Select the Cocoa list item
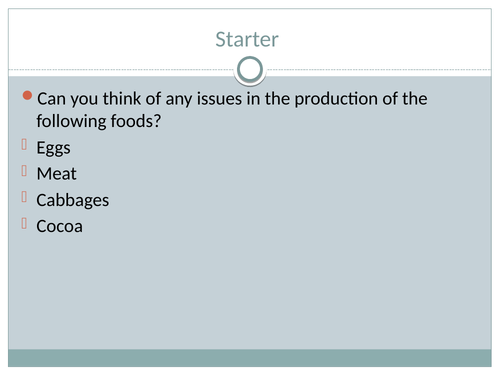 59,226
